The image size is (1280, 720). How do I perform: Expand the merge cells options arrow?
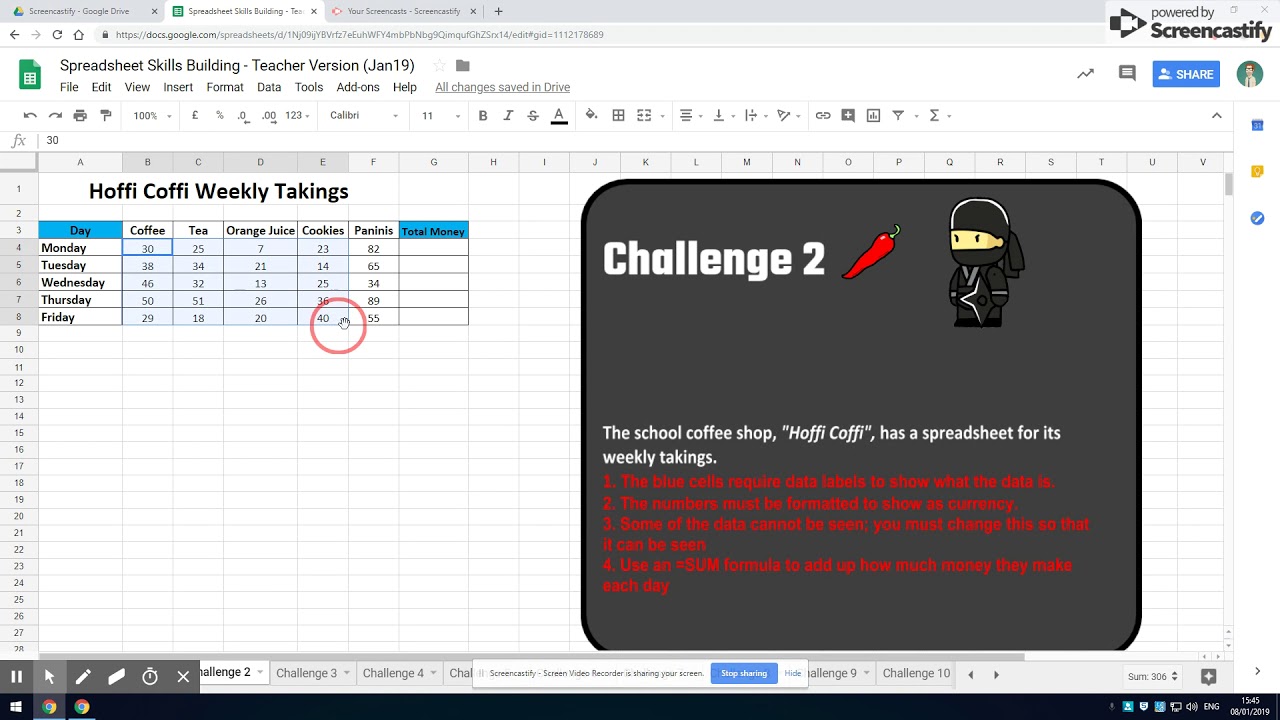[661, 116]
